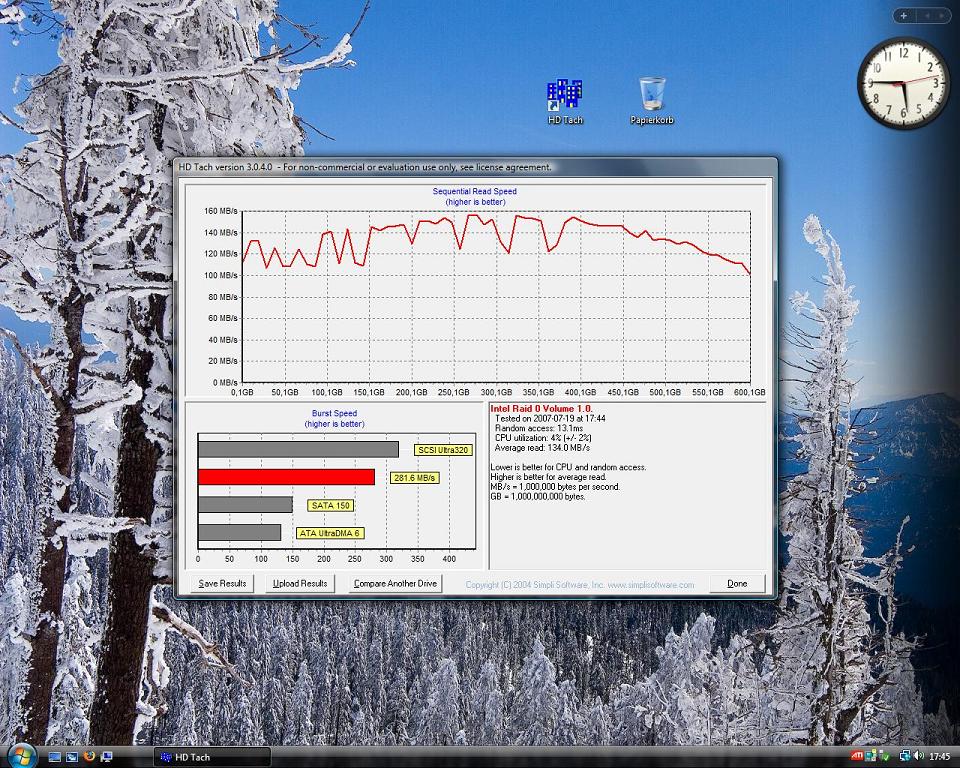Image resolution: width=960 pixels, height=768 pixels.
Task: Click the Tested on 2007-07-19 line
Action: [x=550, y=418]
